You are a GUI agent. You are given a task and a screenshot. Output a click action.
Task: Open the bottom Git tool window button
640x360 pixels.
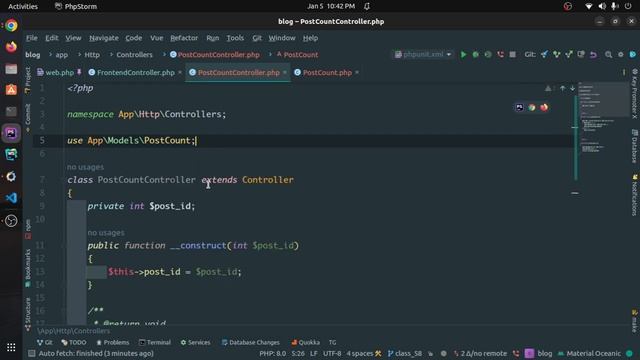coord(44,342)
